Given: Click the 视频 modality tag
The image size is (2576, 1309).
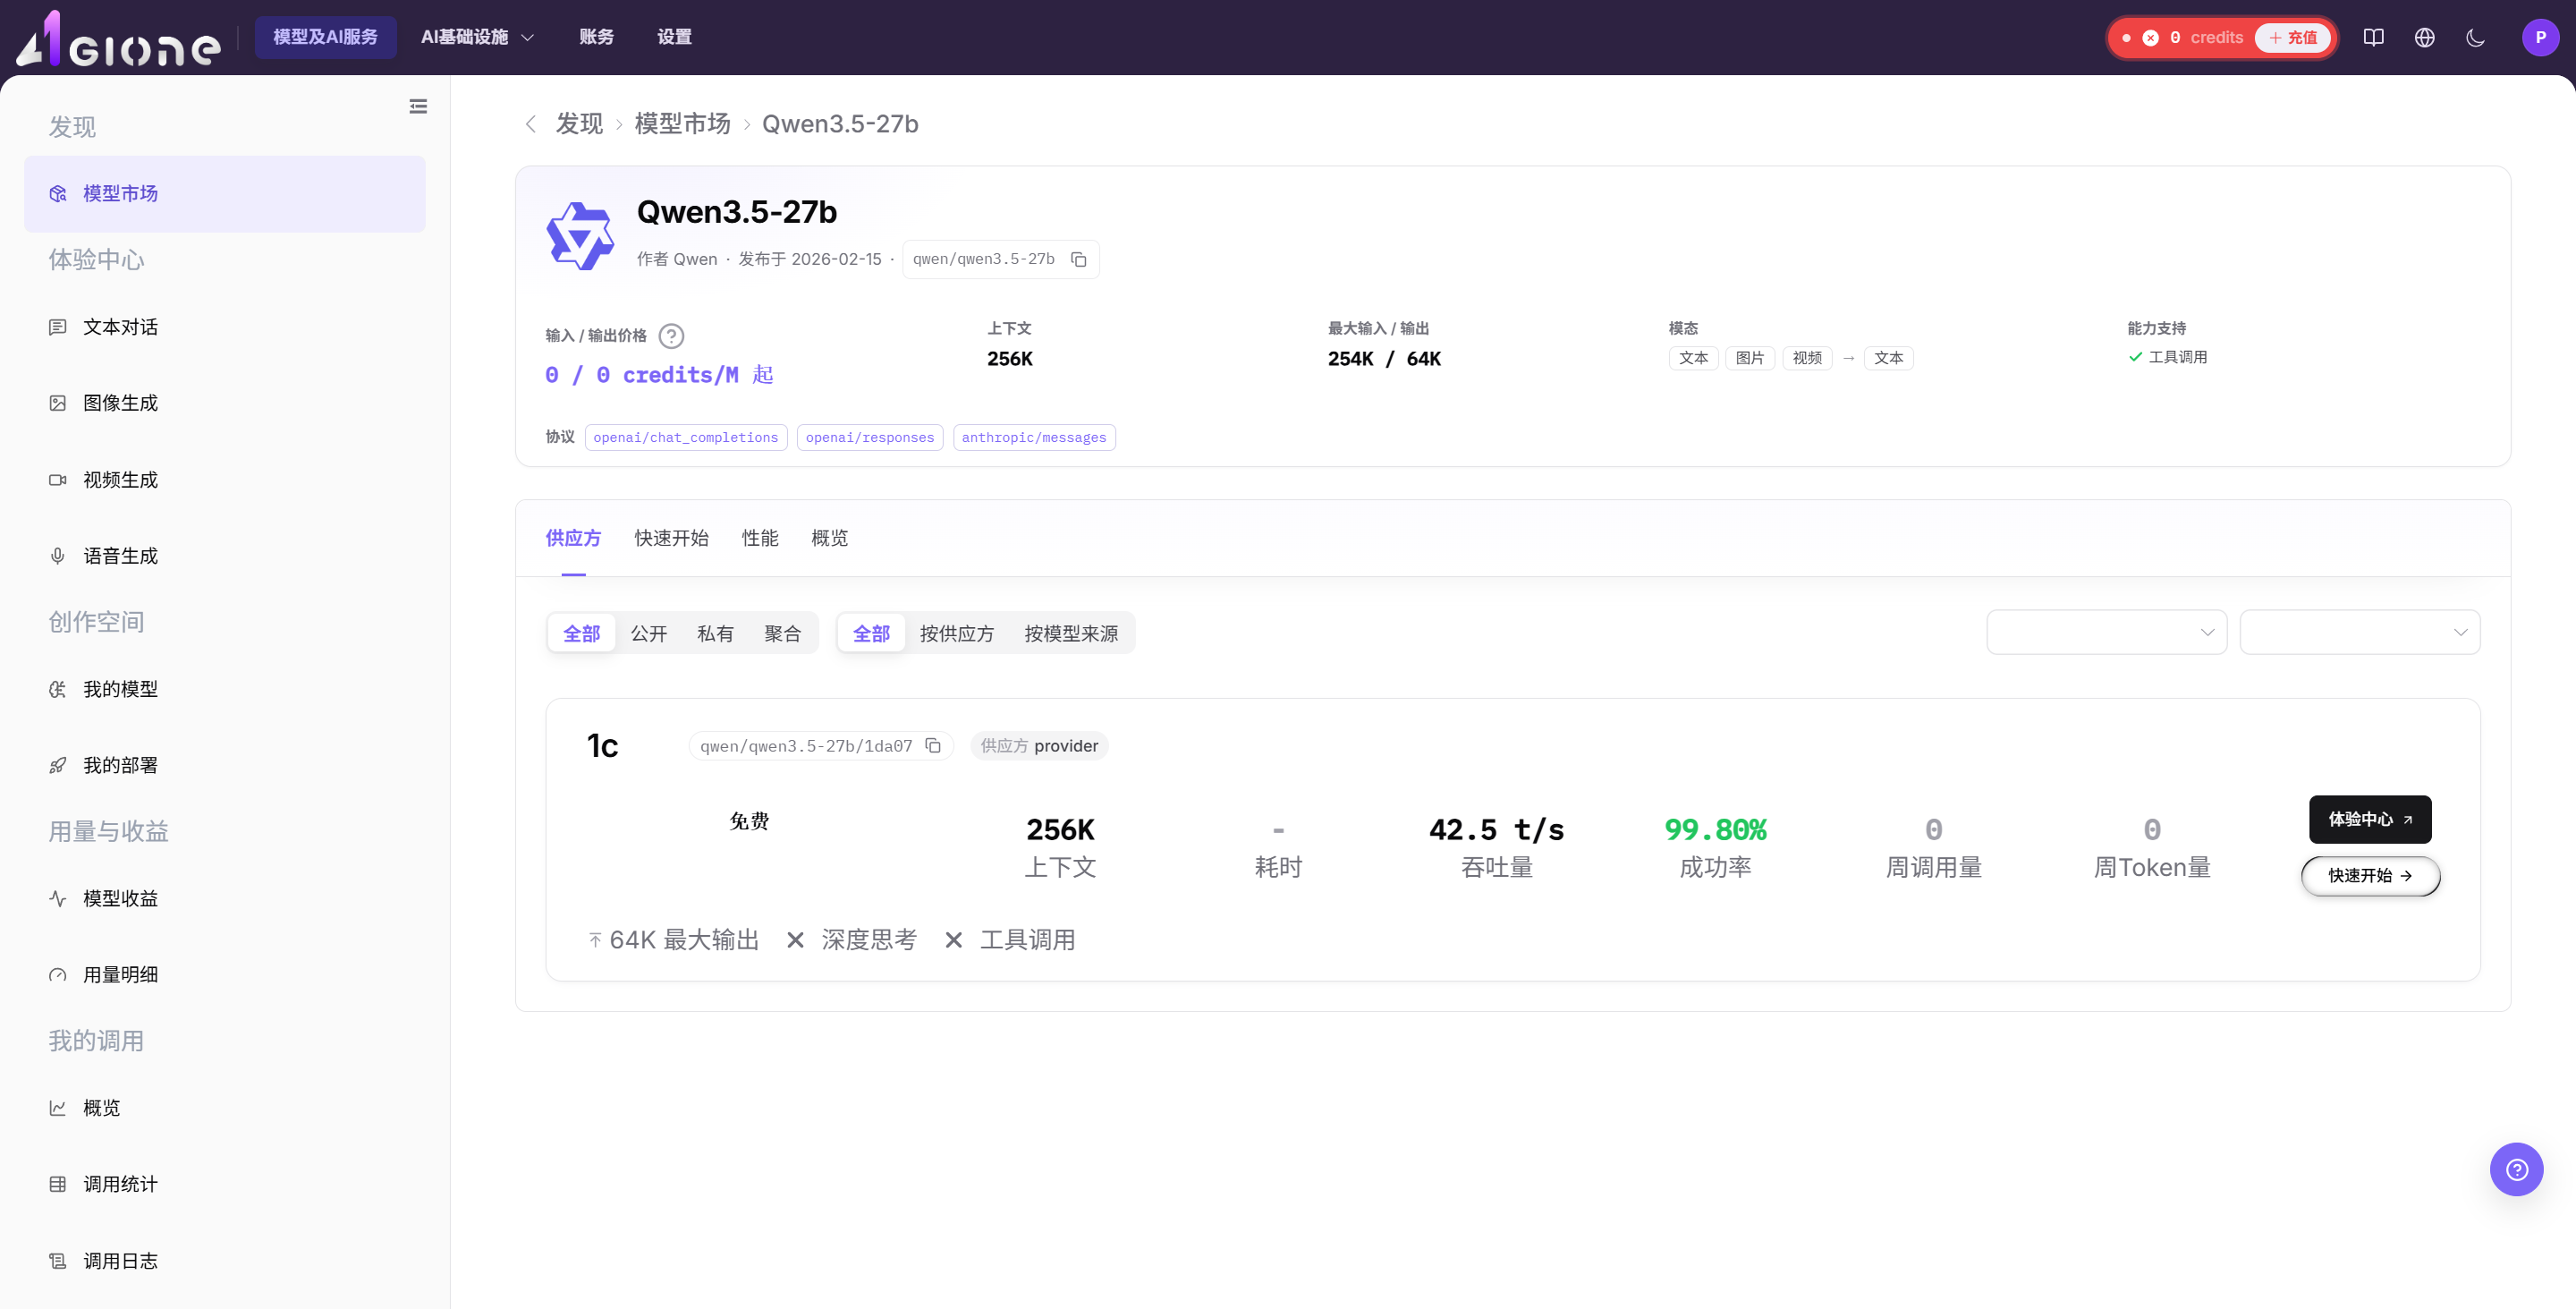Looking at the screenshot, I should click(x=1807, y=358).
